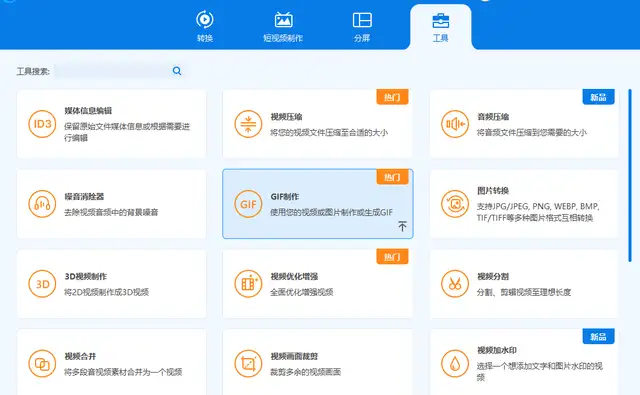The height and width of the screenshot is (395, 640).
Task: Open 噪音消除器 tool title
Action: pos(84,197)
